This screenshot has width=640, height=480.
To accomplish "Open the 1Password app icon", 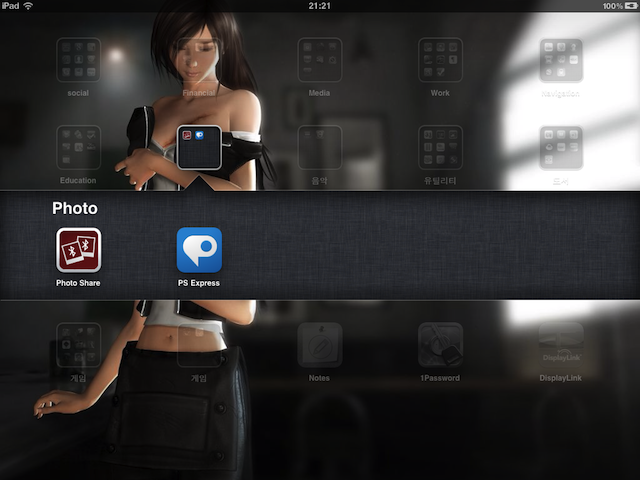I will (x=440, y=345).
